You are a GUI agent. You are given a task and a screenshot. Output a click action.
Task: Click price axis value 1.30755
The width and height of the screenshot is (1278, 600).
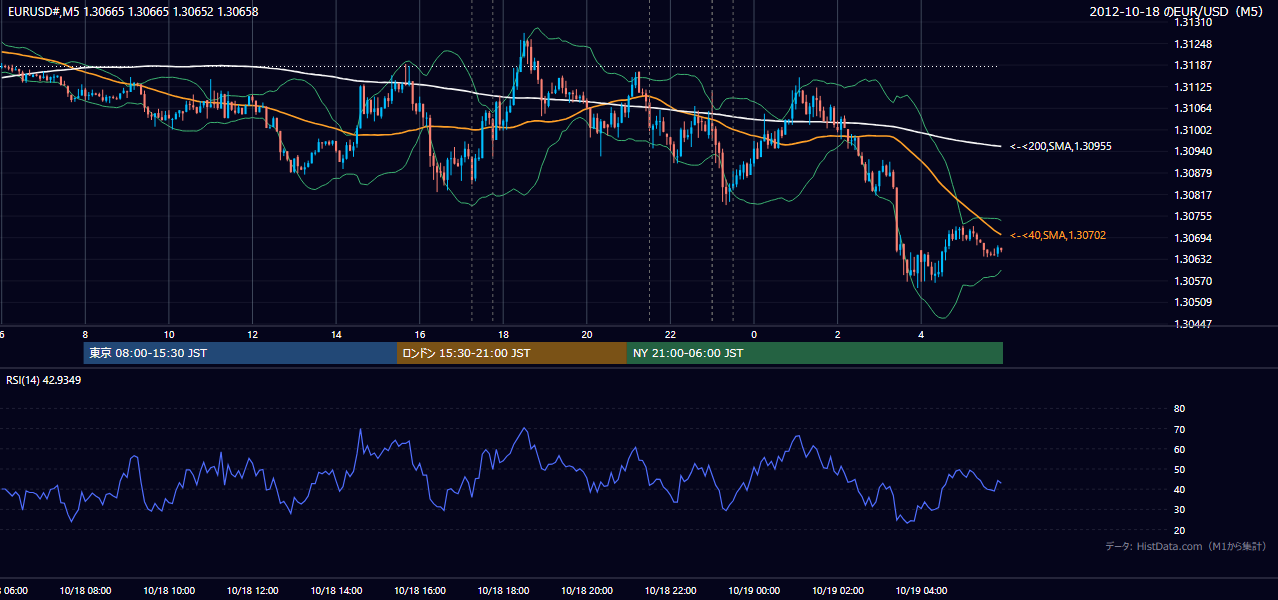coord(1193,216)
